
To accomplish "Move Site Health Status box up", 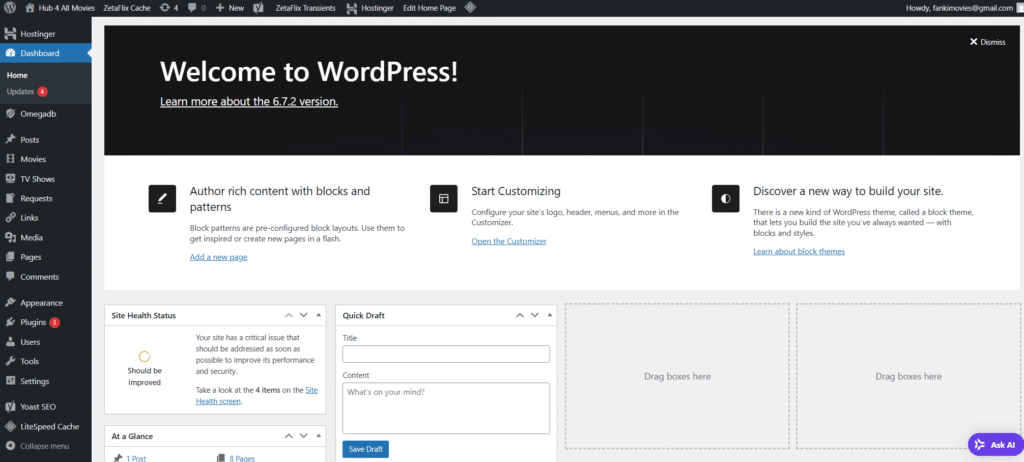I will point(289,315).
